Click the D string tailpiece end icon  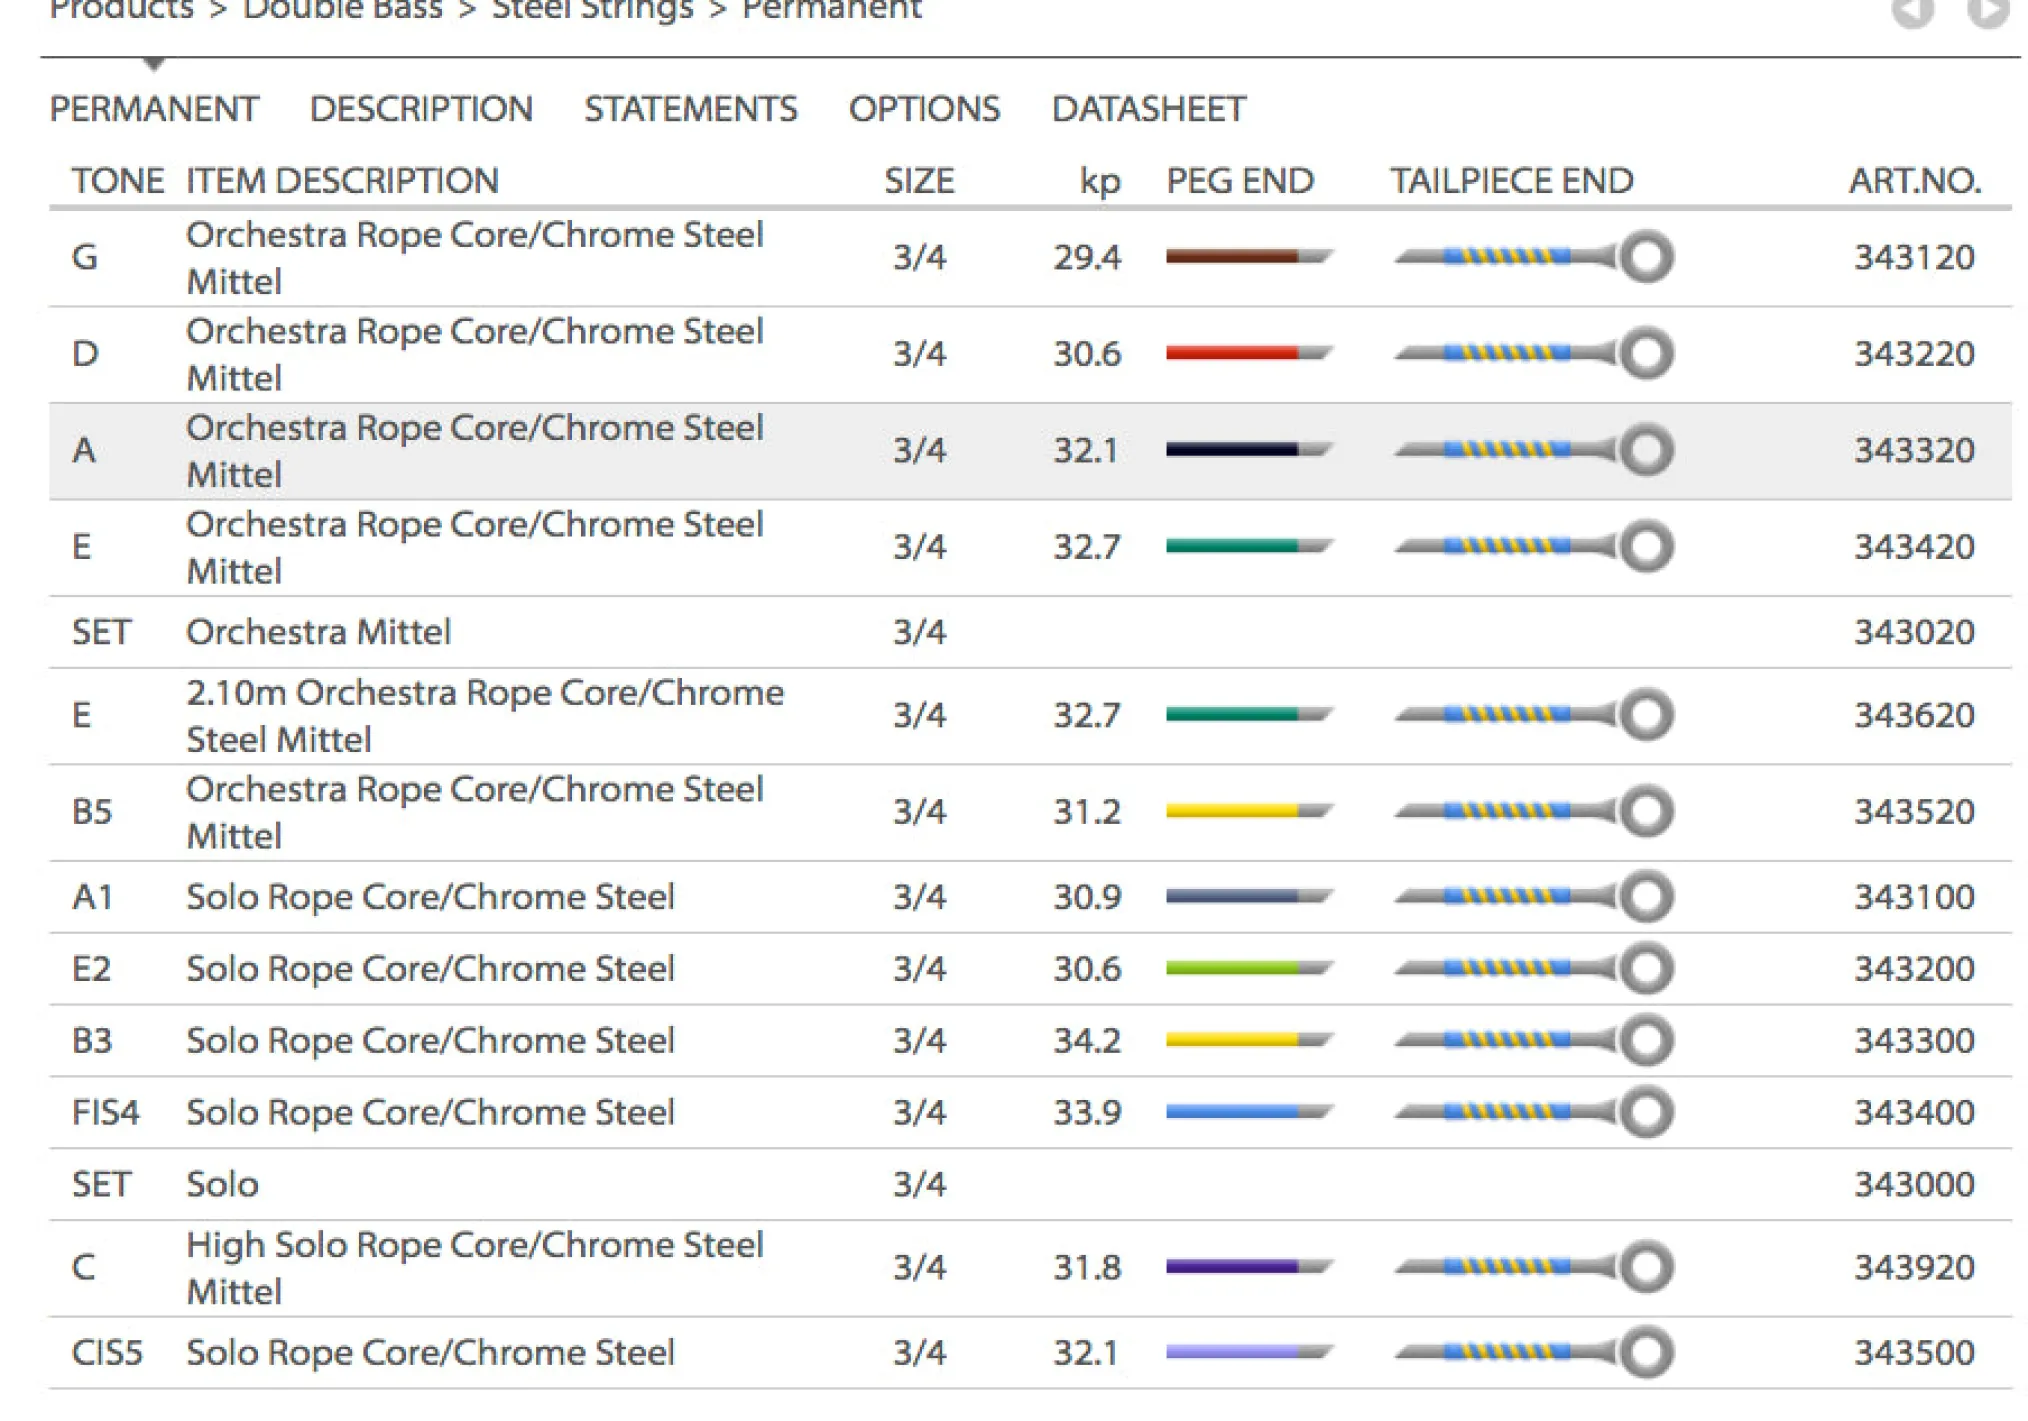tap(1534, 353)
